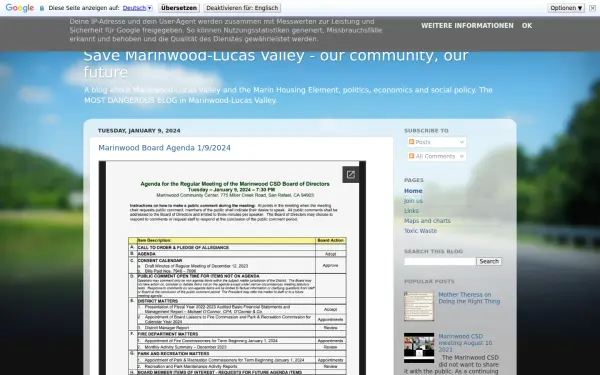Open the Maps and charts page
This screenshot has height=375, width=600.
coord(427,221)
